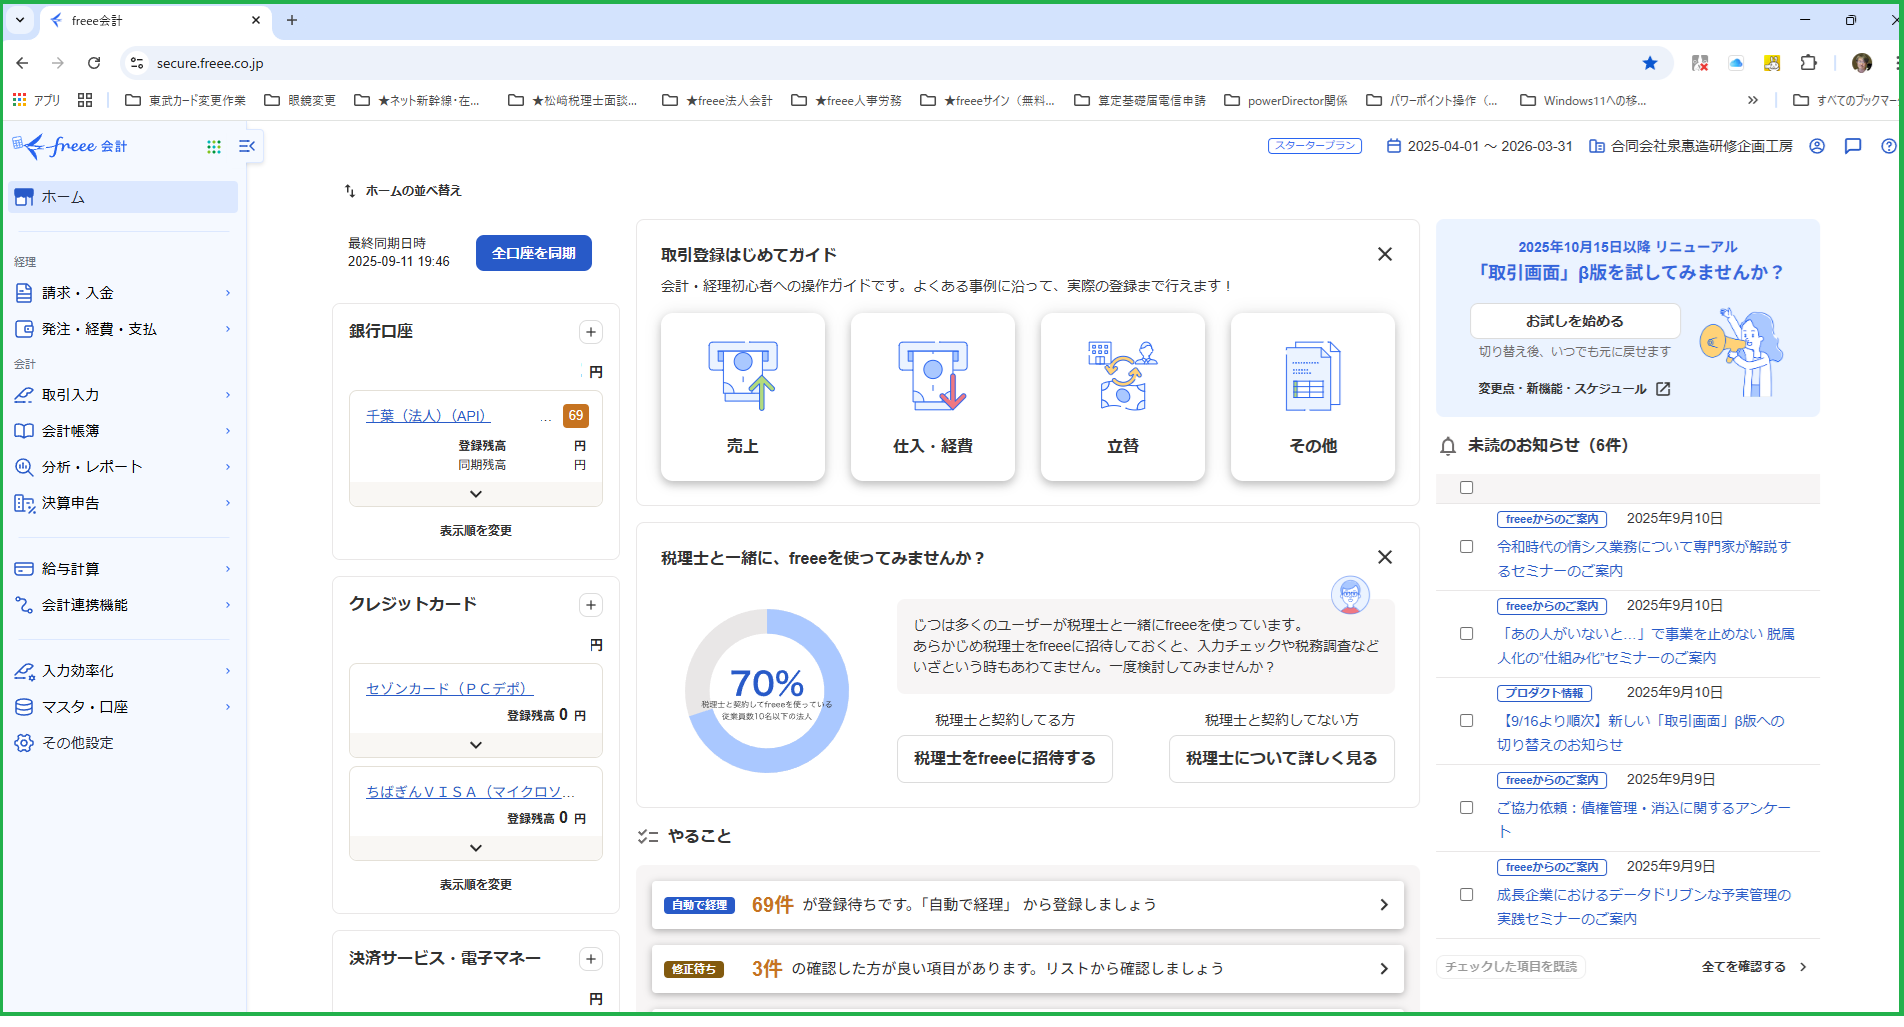Open the user account icon

click(1817, 146)
